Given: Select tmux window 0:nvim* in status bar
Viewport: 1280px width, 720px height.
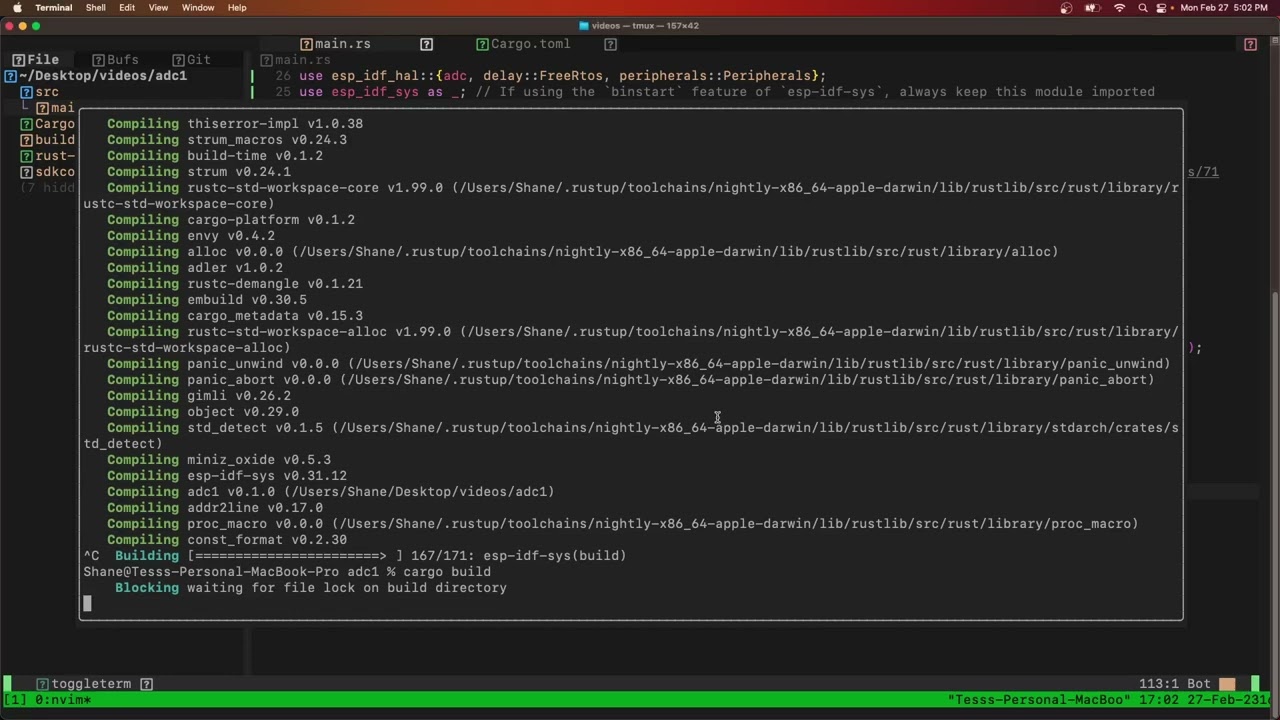Looking at the screenshot, I should 64,700.
